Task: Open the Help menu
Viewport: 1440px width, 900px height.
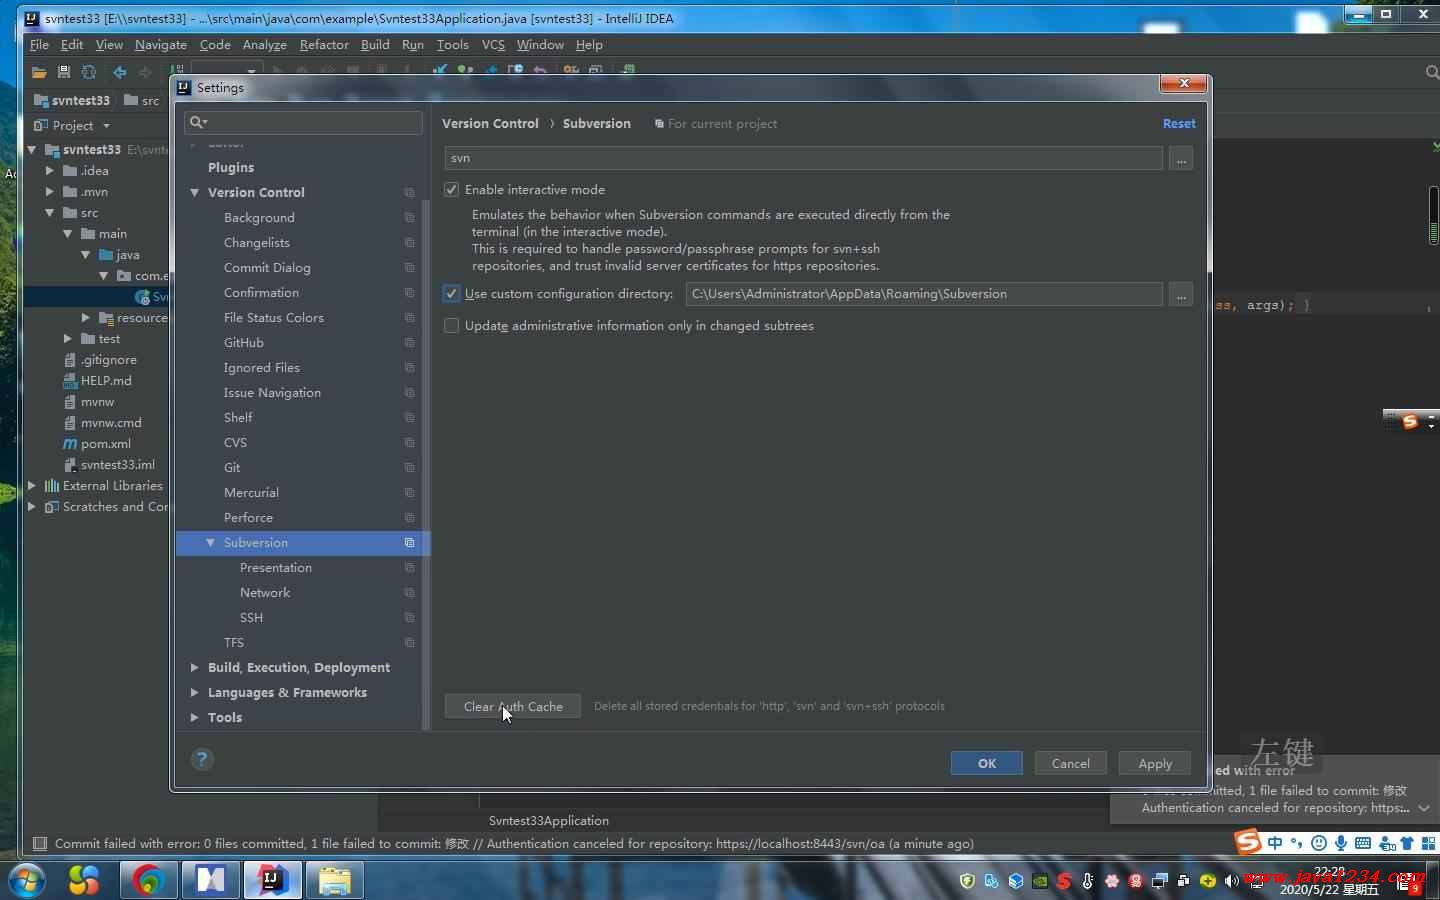Action: (x=589, y=45)
